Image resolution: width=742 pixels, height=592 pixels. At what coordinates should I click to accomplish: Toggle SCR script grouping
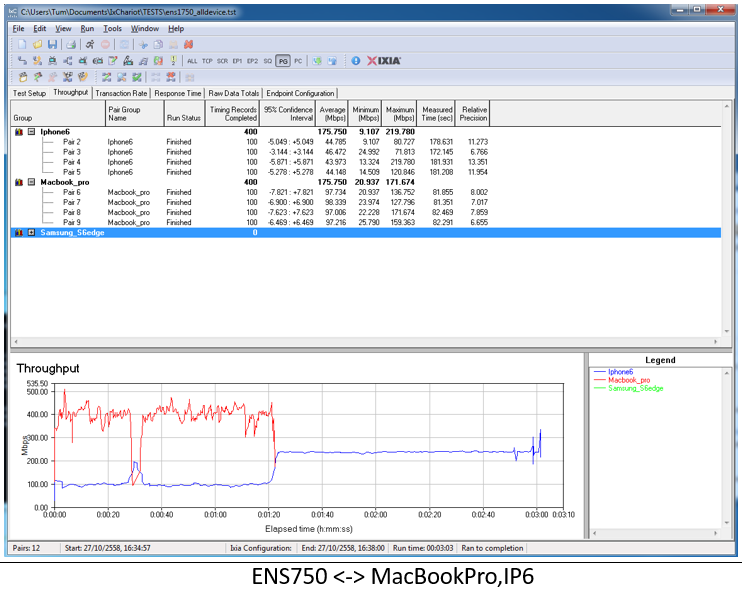(x=222, y=61)
